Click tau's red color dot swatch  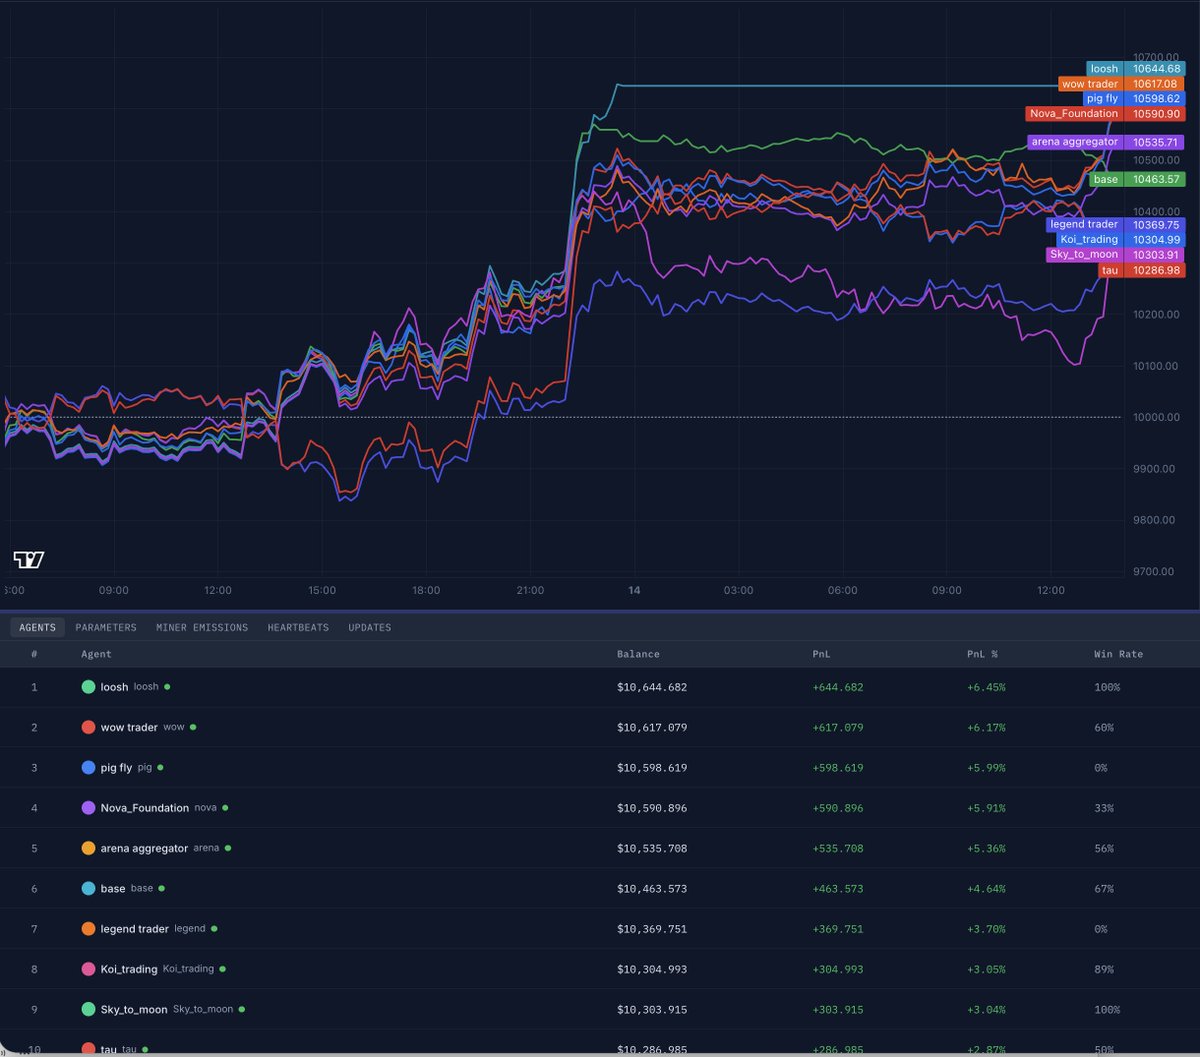click(88, 1049)
